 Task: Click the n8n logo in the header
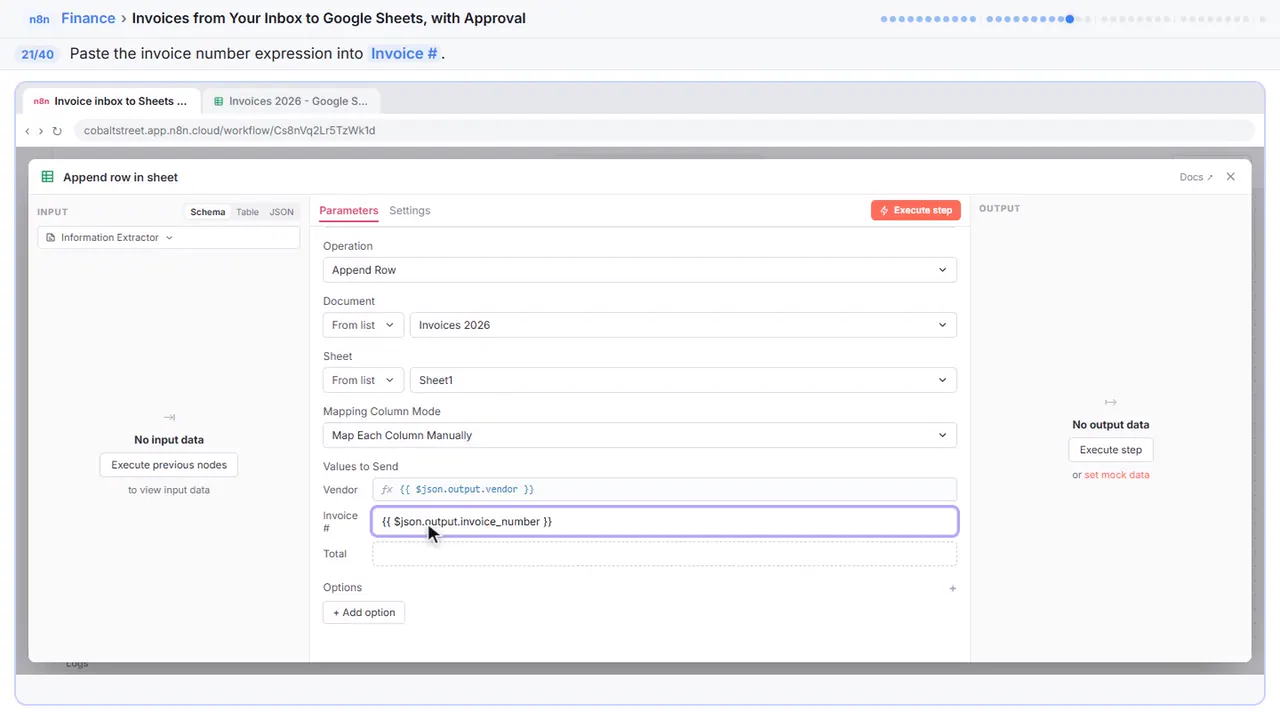pos(40,19)
